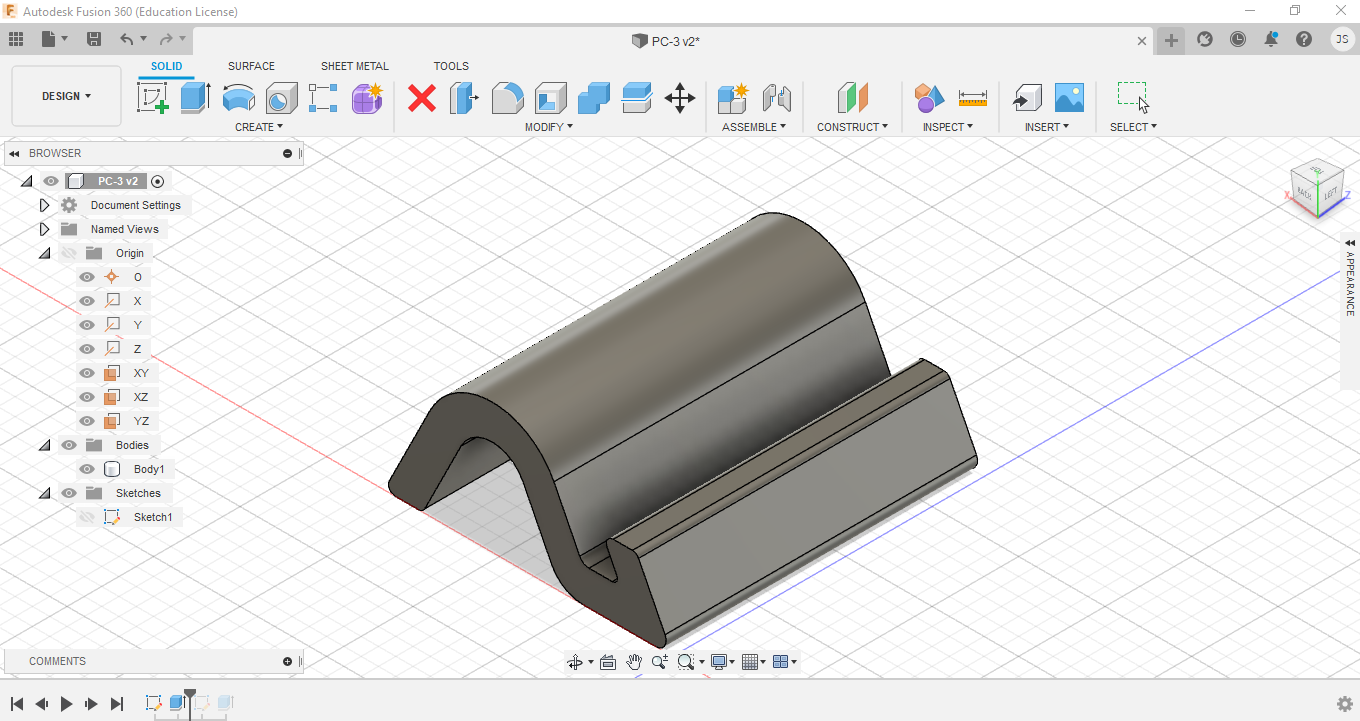Viewport: 1360px width, 721px height.
Task: Open the Rectangular Pattern tool
Action: tap(324, 98)
